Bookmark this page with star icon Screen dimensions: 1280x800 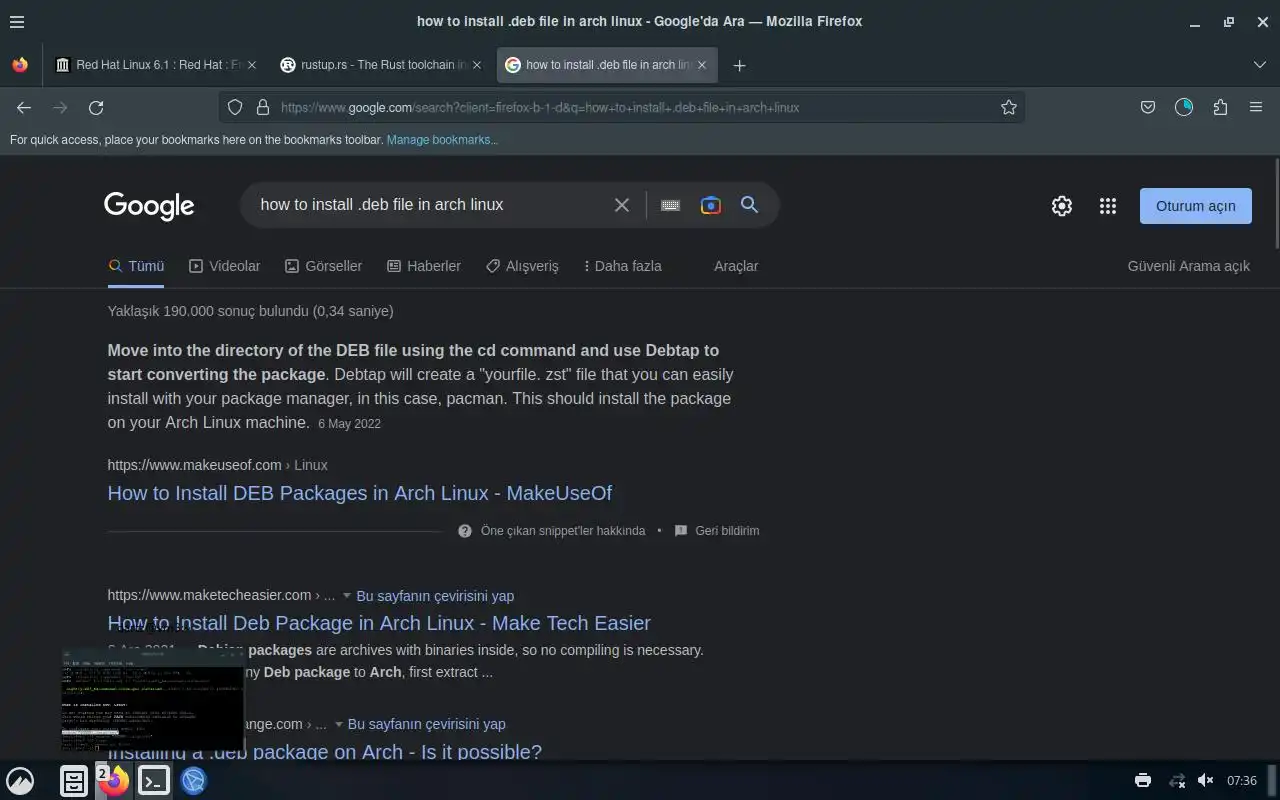pos(1009,107)
